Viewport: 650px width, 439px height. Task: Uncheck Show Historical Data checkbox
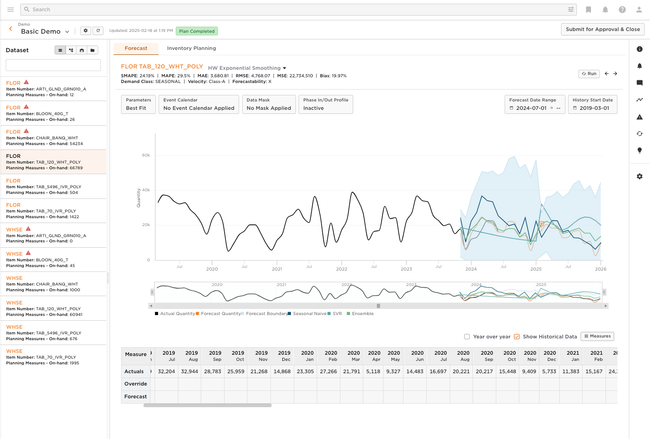(517, 337)
